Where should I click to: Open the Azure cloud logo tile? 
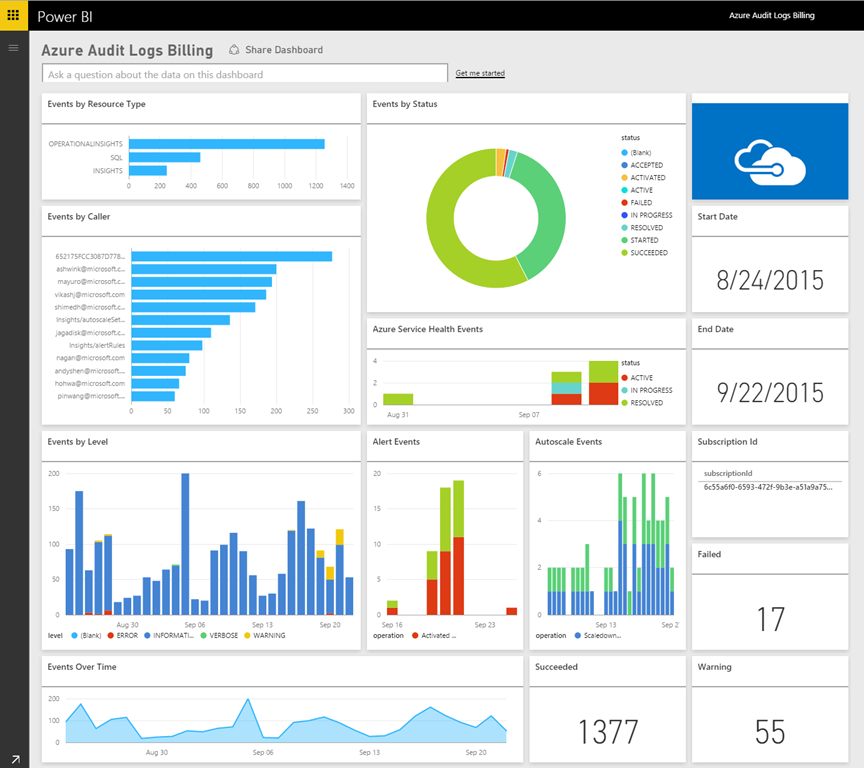click(770, 151)
